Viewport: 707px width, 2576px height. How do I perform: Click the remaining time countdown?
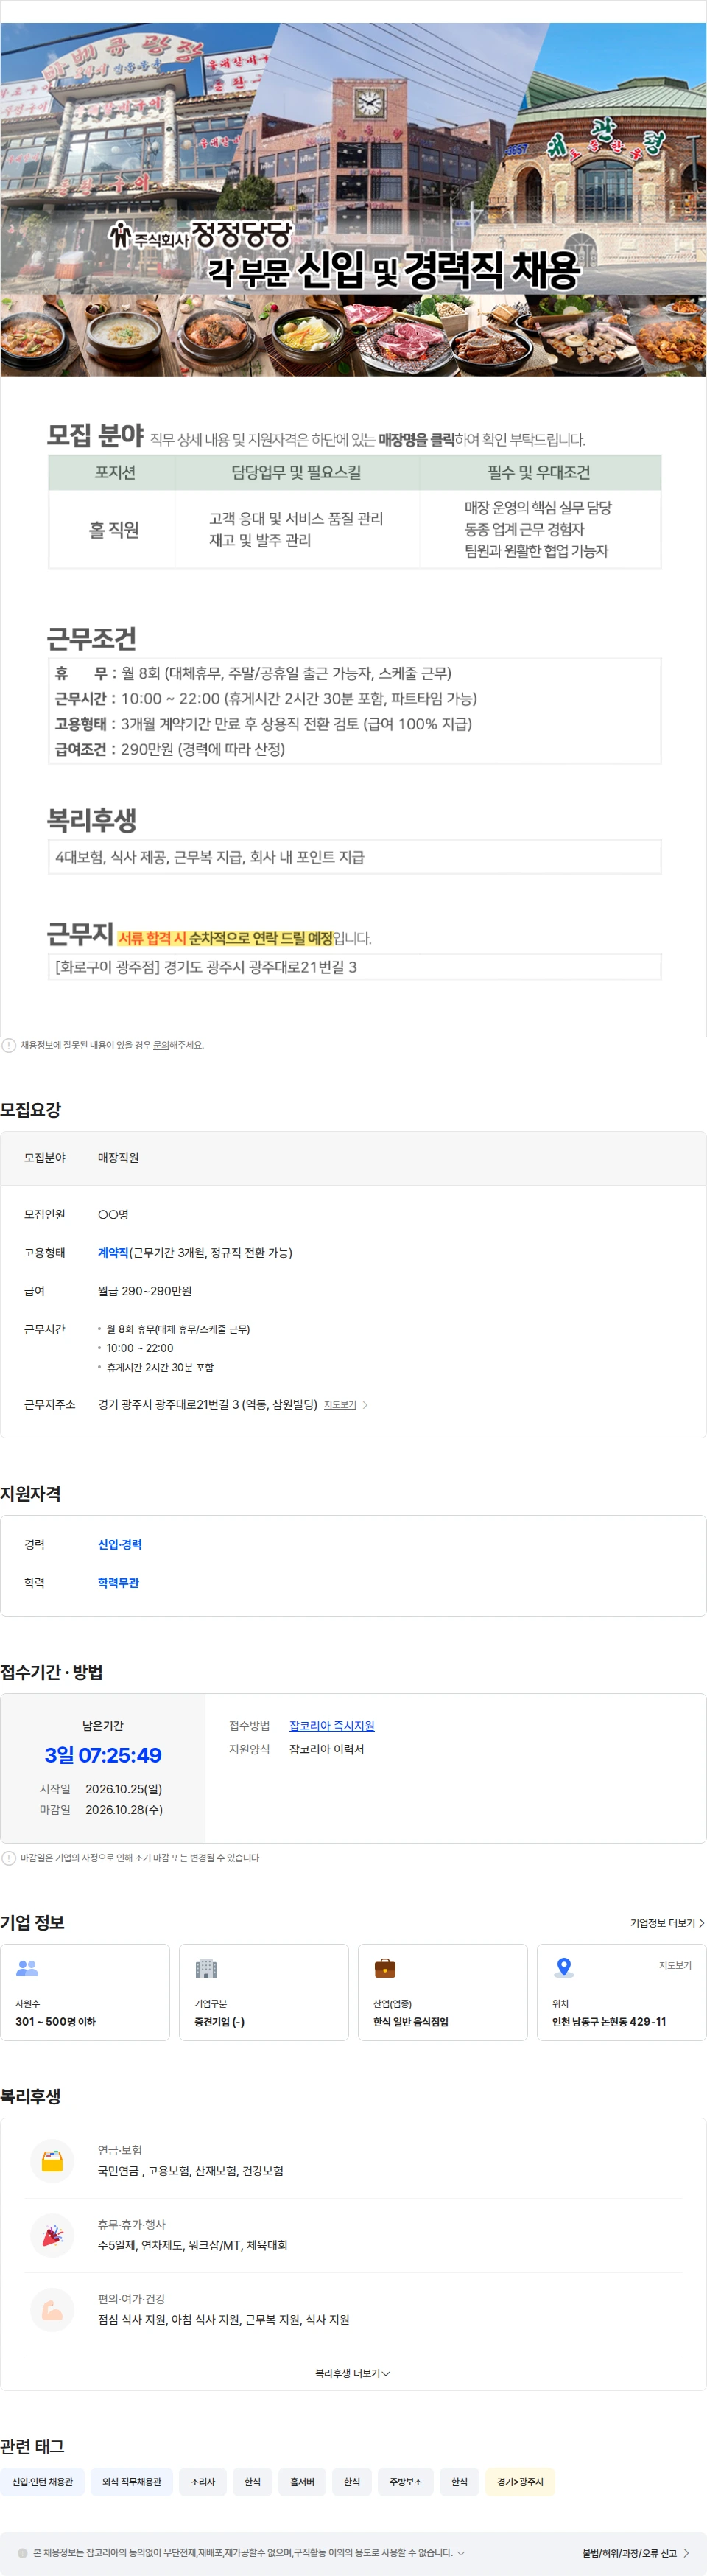(x=103, y=1755)
